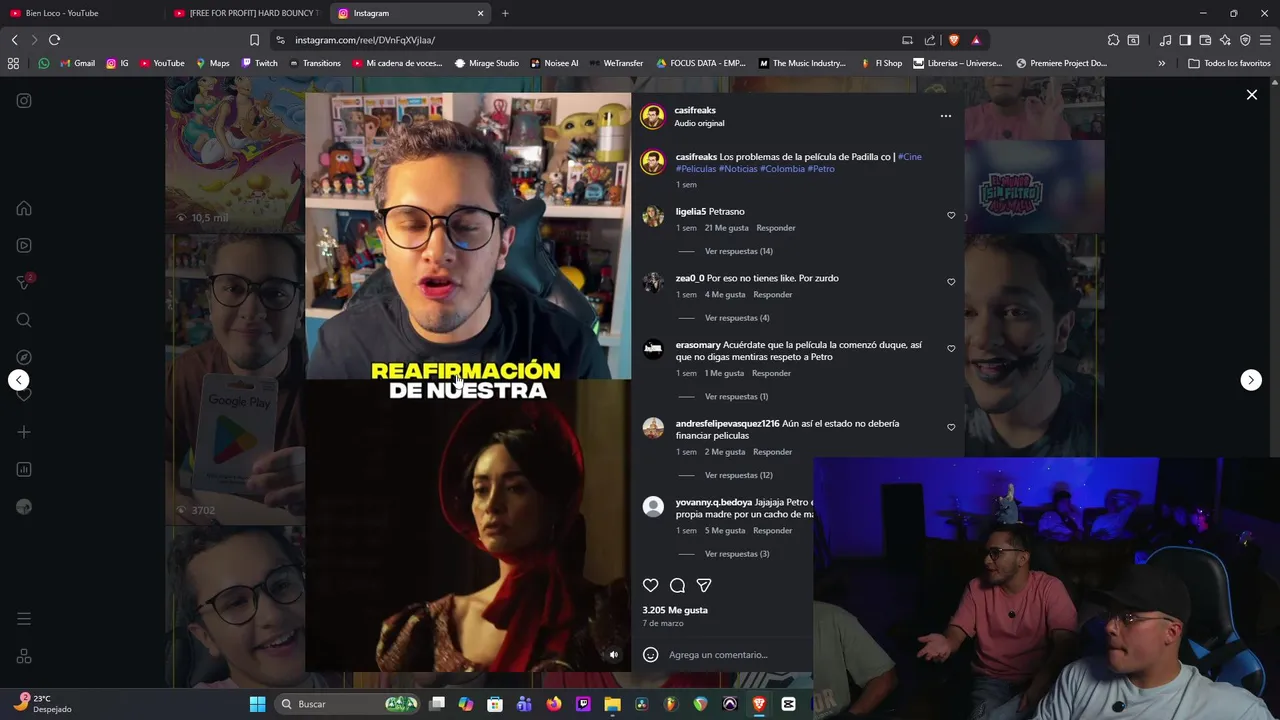Click the taskbar Buscar search box

[x=345, y=704]
